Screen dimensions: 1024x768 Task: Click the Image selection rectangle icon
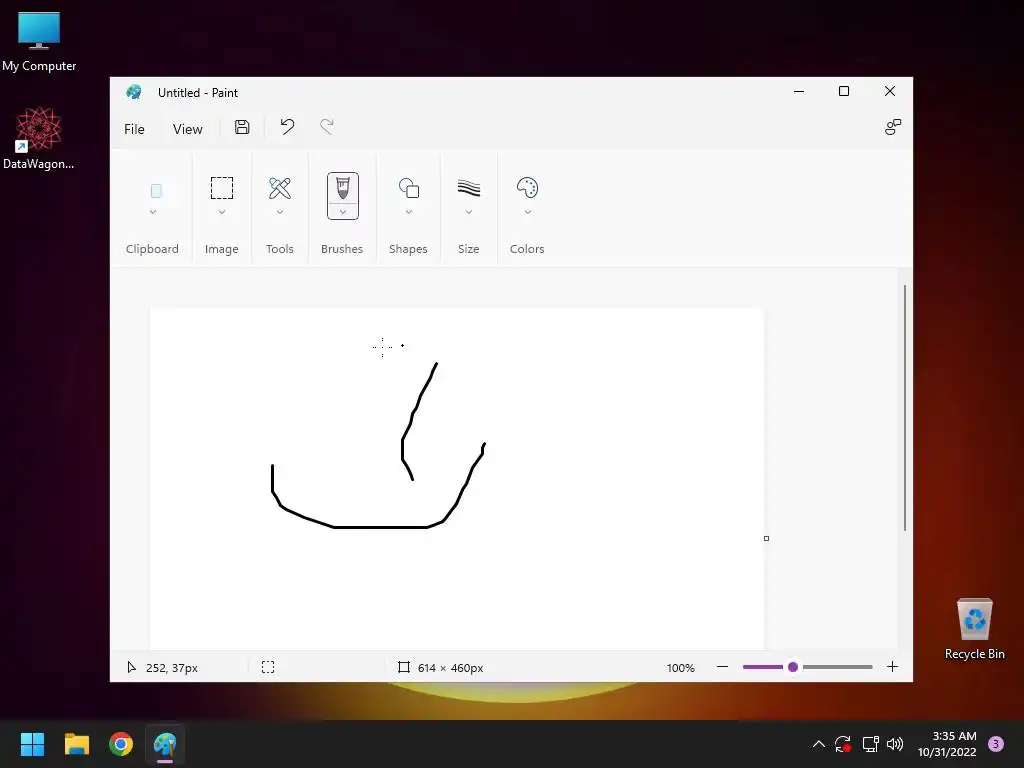[222, 188]
